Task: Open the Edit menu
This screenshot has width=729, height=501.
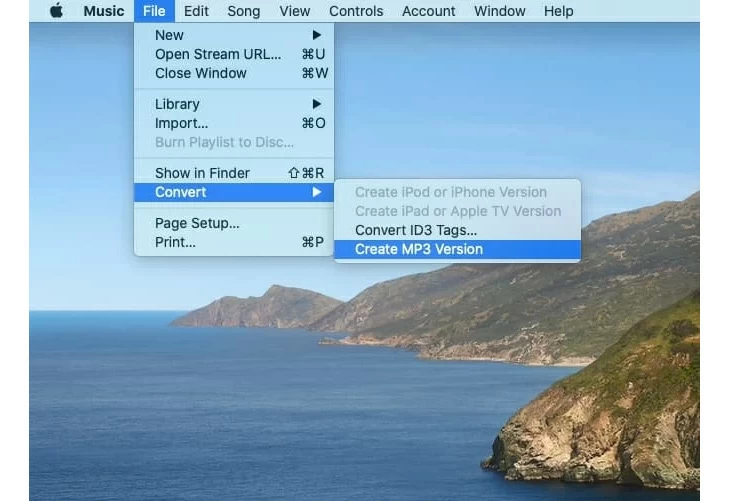Action: [x=196, y=11]
